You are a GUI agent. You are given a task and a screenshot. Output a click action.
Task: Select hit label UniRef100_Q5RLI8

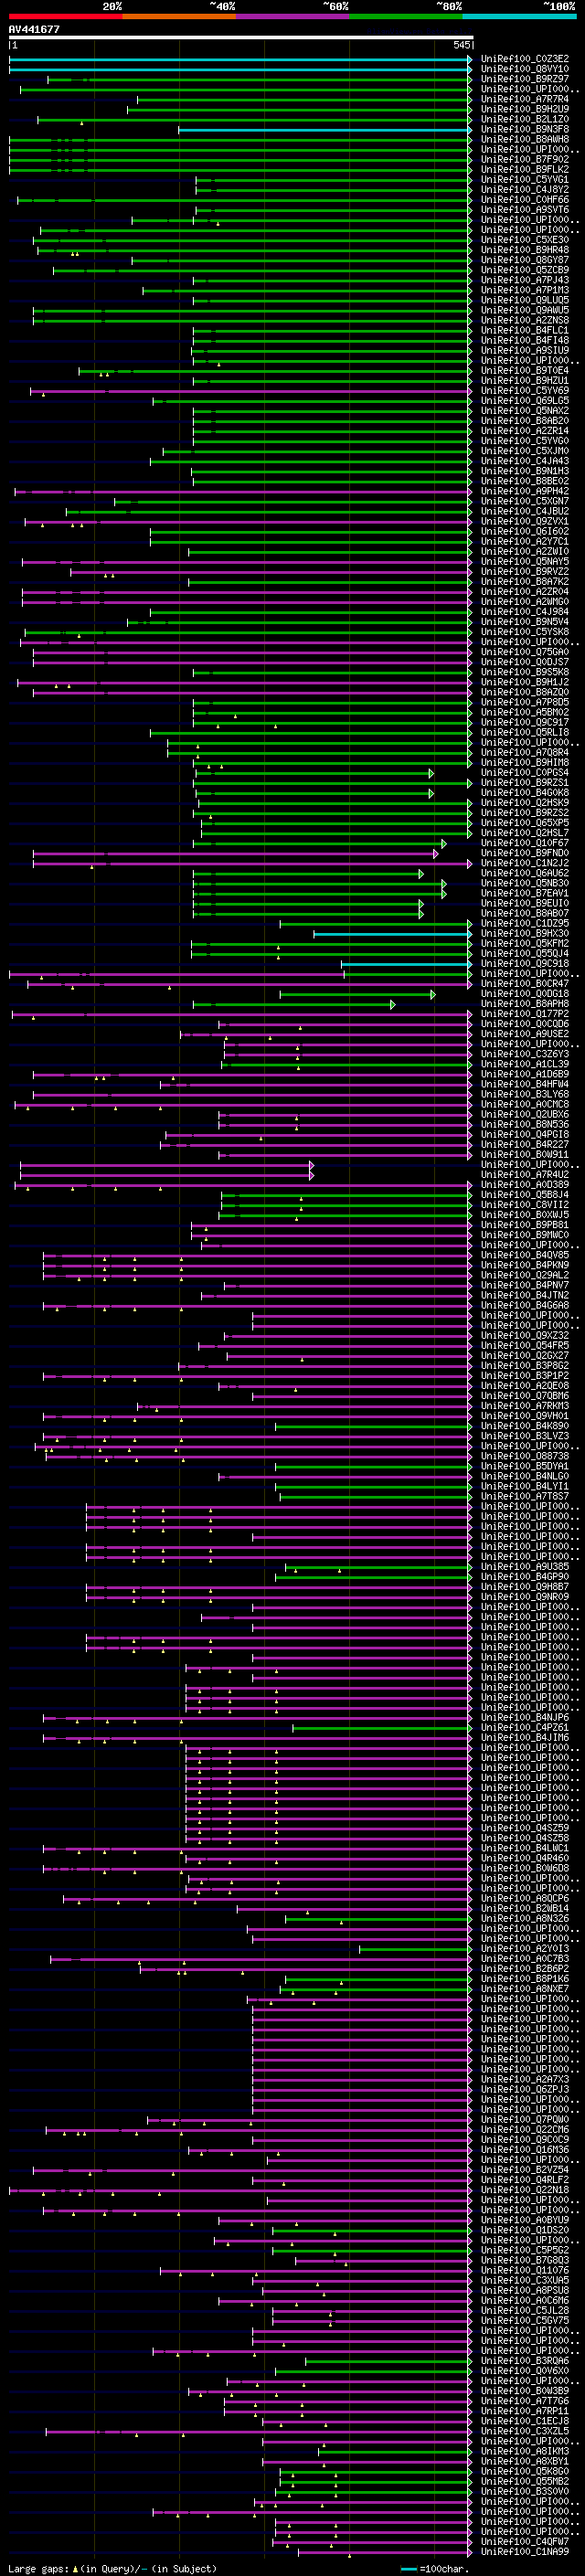tap(525, 732)
